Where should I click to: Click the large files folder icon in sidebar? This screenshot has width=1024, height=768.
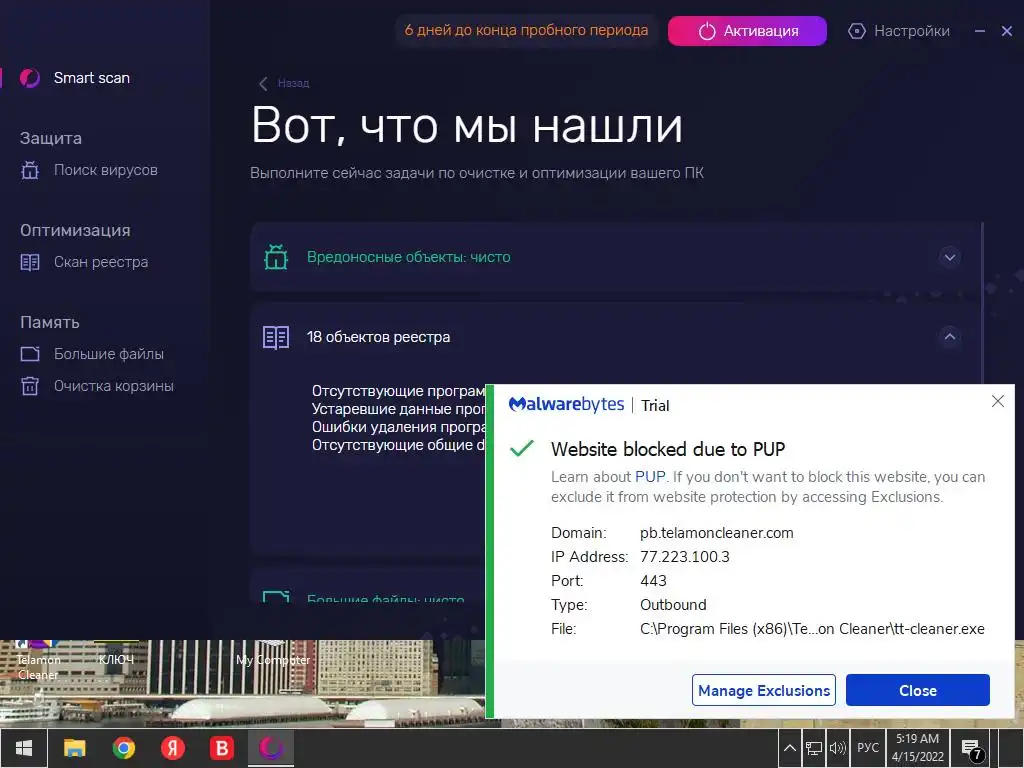[x=30, y=354]
